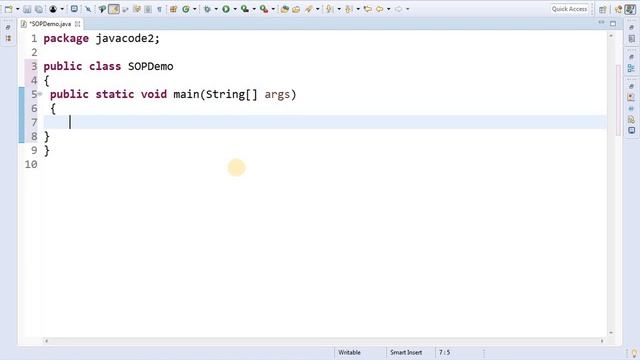Switch to the Java EE perspective
This screenshot has height=360, width=640.
pyautogui.click(x=619, y=9)
